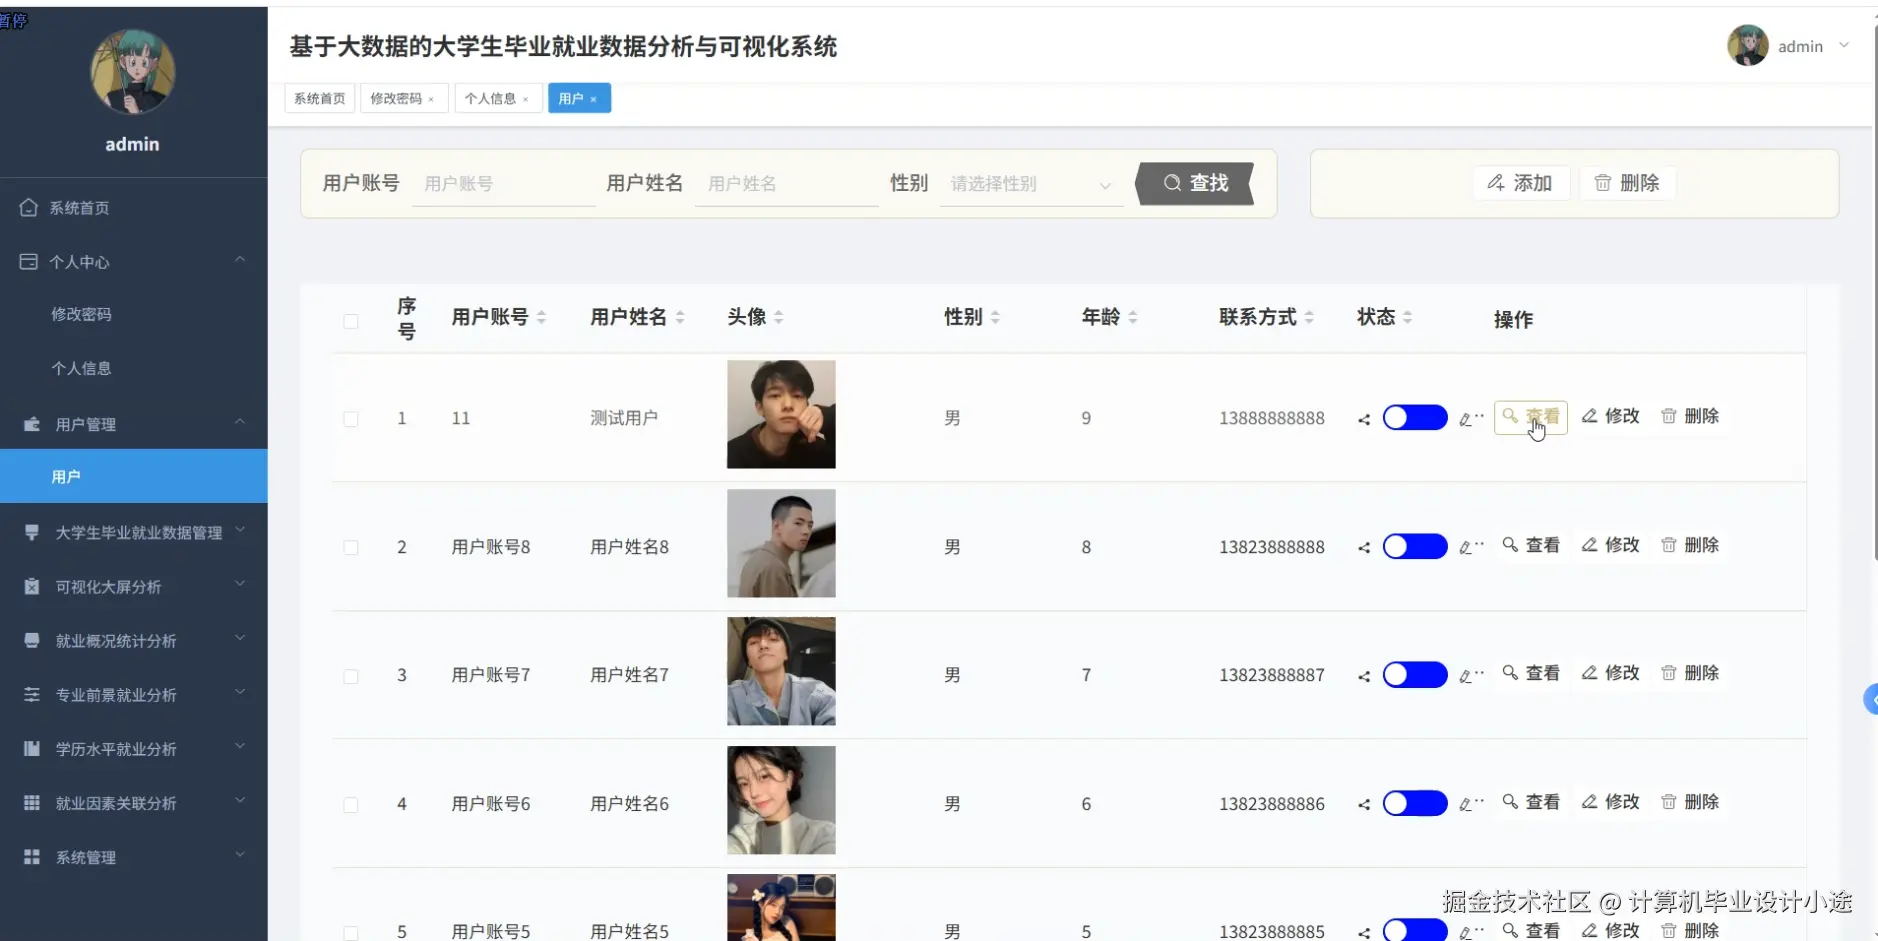Tick the select-all checkbox in table header
1878x941 pixels.
click(351, 321)
